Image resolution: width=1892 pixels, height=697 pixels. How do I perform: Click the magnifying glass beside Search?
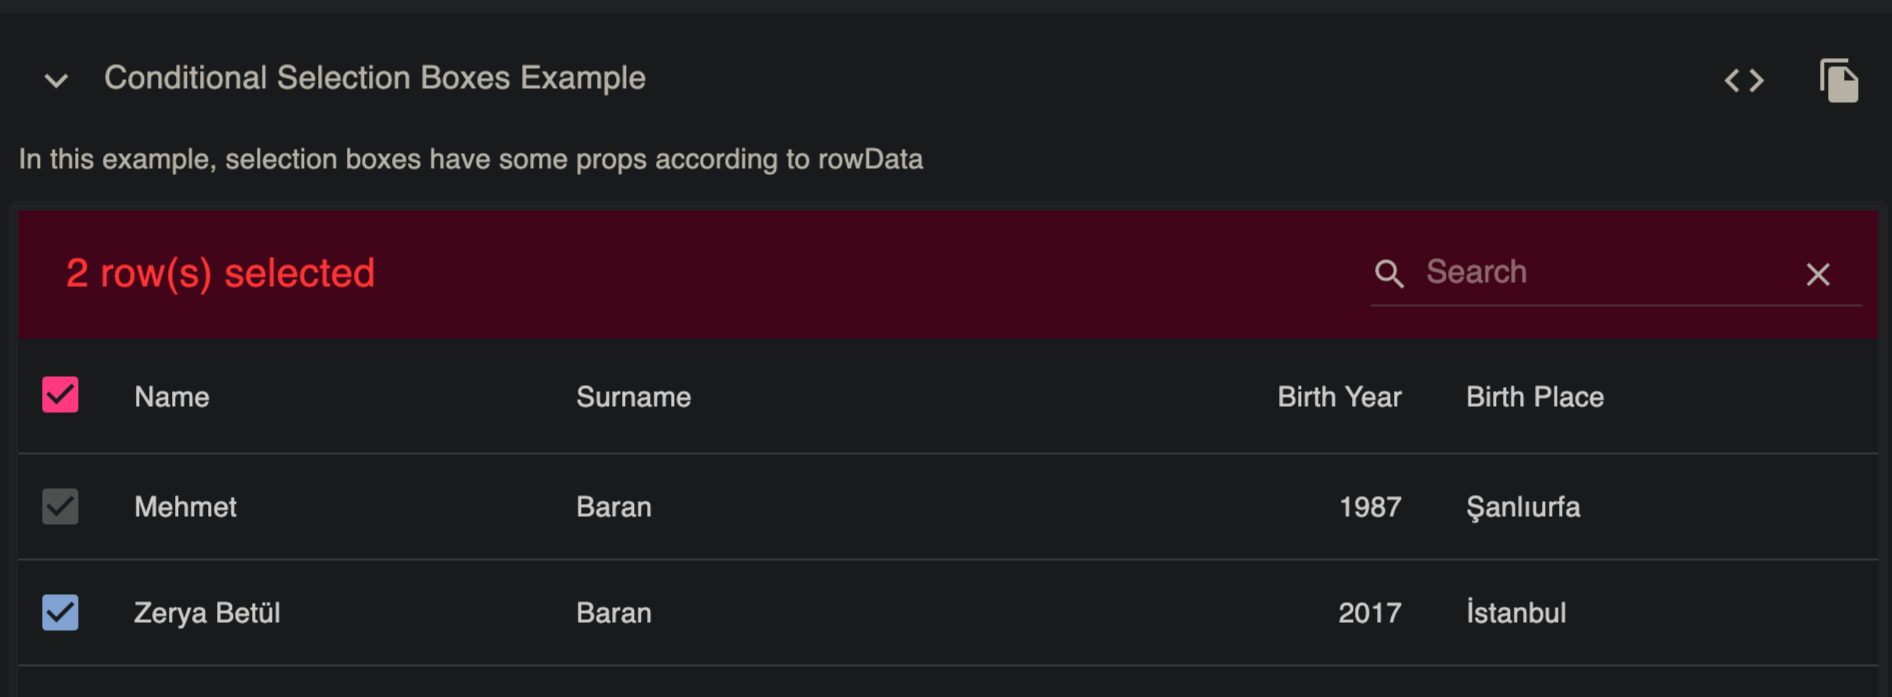pyautogui.click(x=1389, y=273)
